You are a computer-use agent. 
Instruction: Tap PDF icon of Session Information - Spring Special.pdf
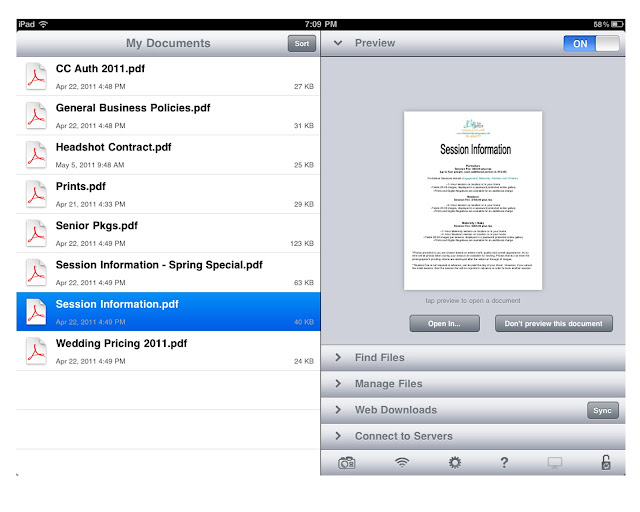click(x=36, y=272)
